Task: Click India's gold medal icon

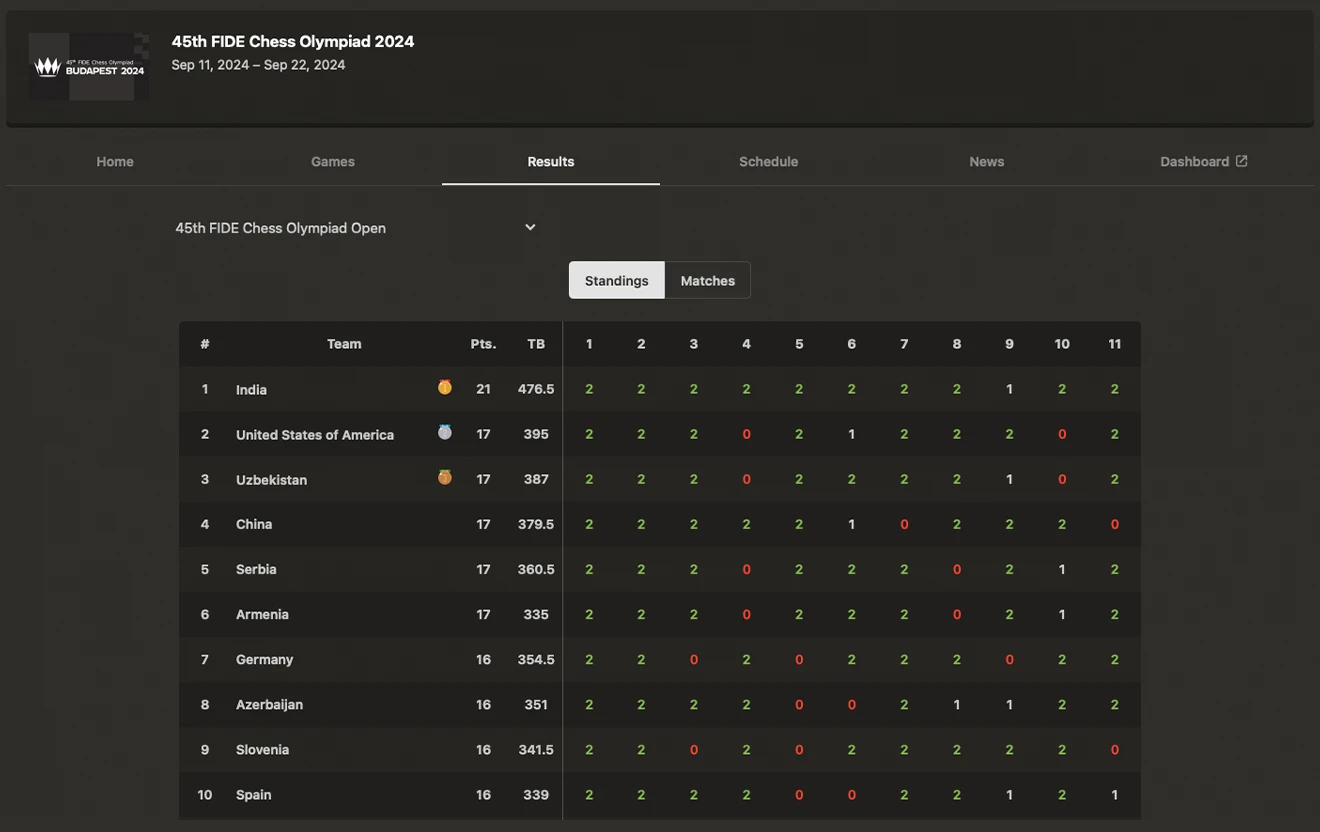Action: (445, 387)
